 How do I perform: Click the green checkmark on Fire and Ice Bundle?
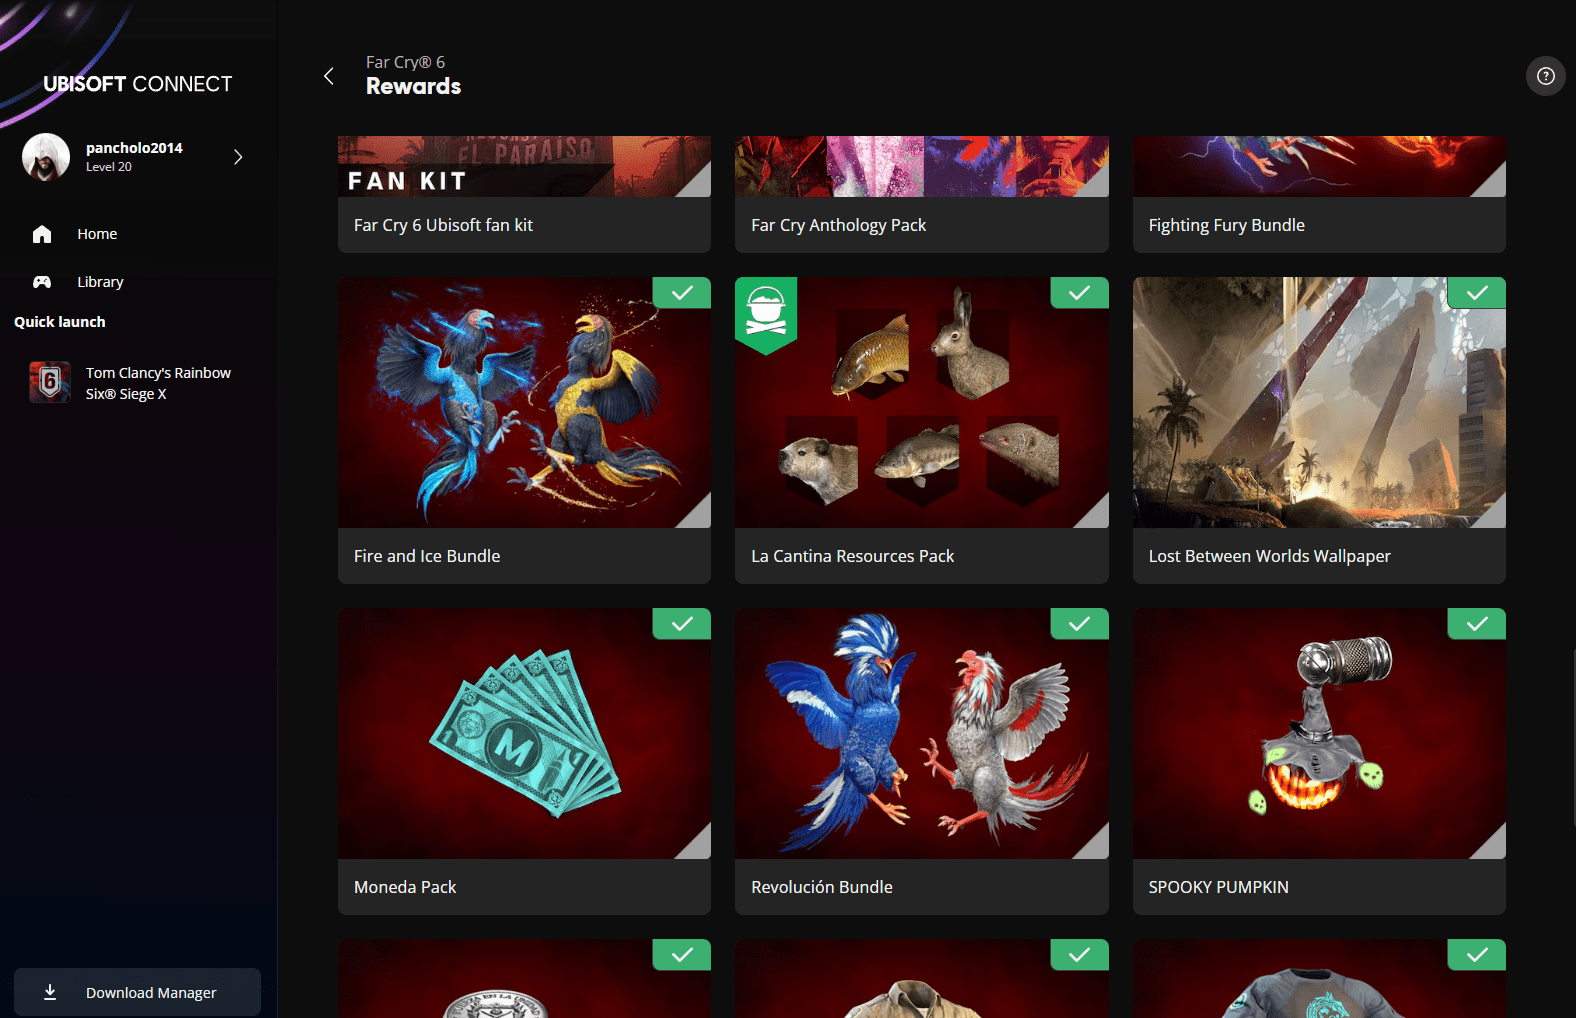682,293
